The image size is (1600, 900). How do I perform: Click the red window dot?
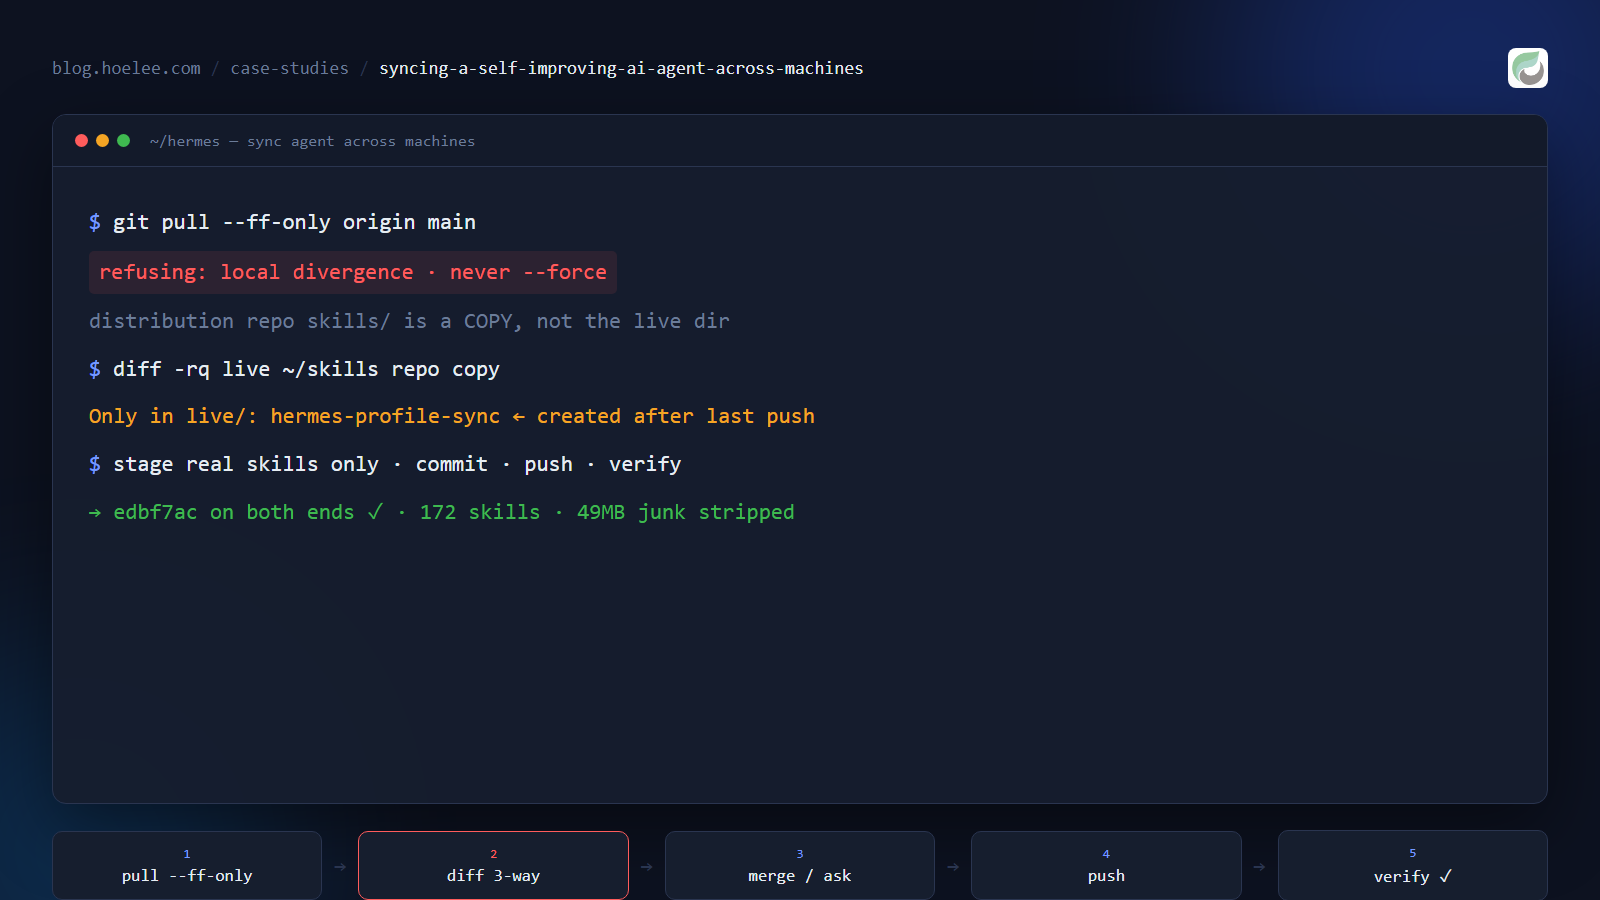pos(81,141)
